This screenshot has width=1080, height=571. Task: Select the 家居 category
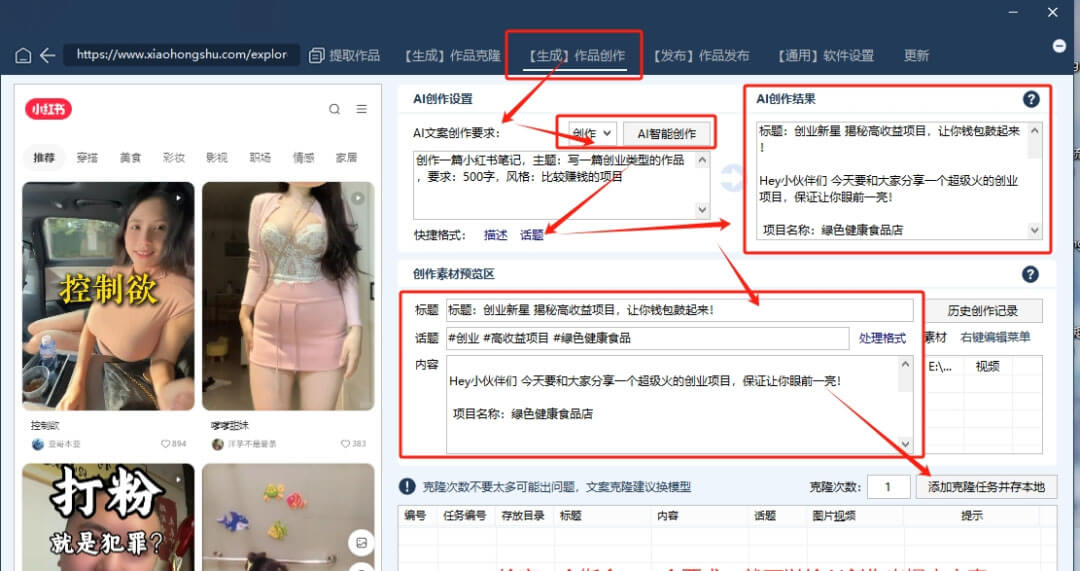(346, 158)
